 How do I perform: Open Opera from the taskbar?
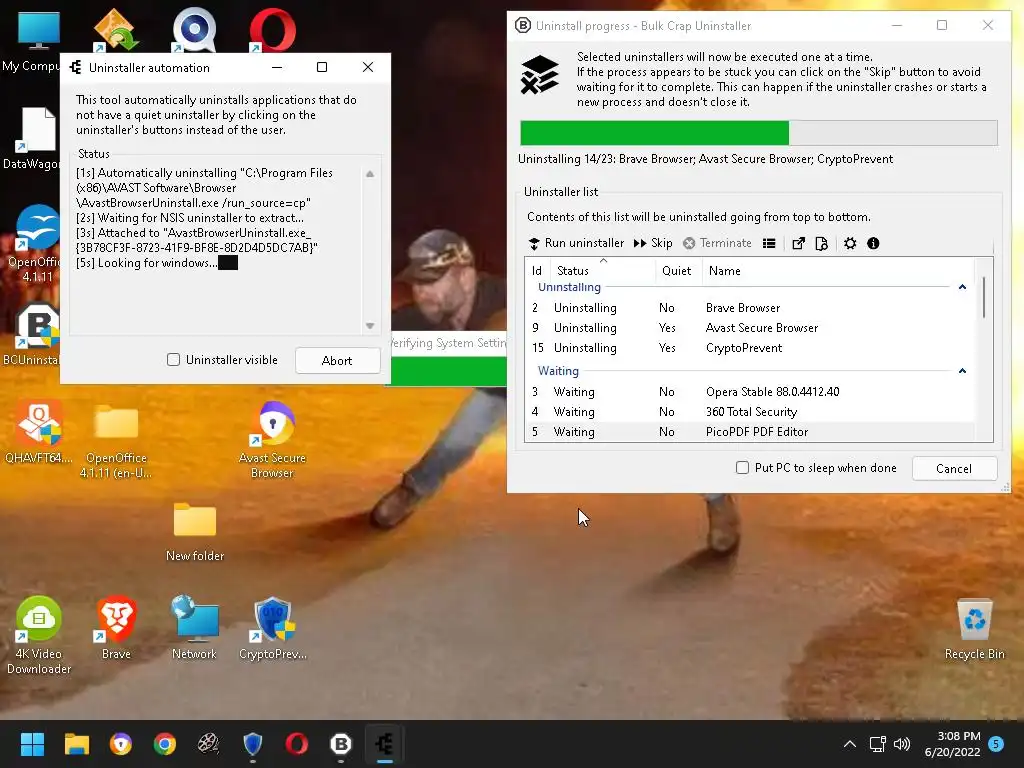(x=296, y=744)
